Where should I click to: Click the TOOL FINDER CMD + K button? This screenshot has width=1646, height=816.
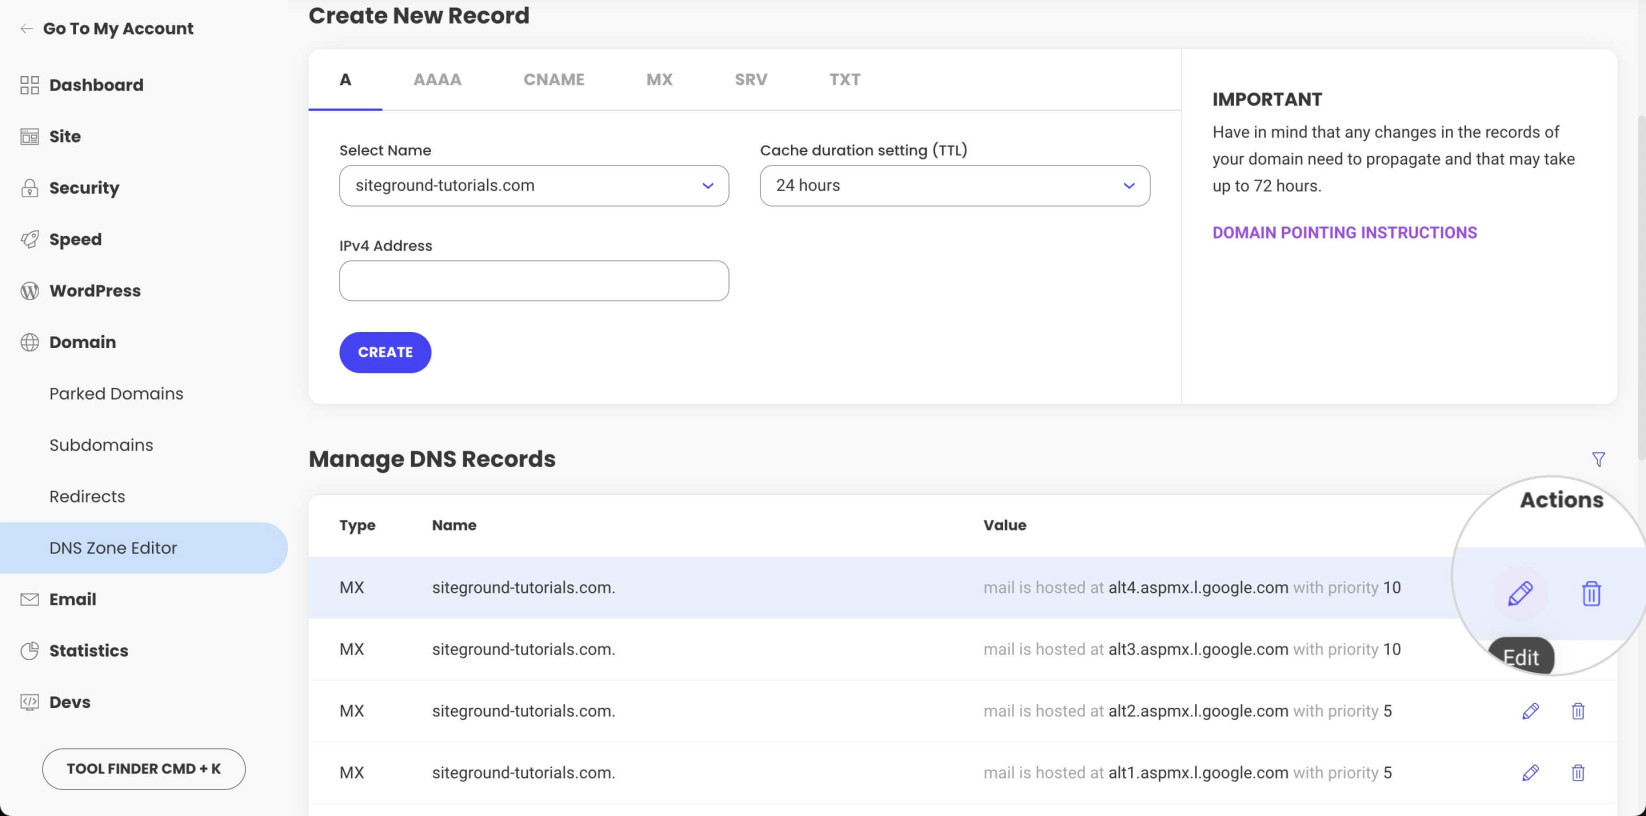(x=144, y=769)
